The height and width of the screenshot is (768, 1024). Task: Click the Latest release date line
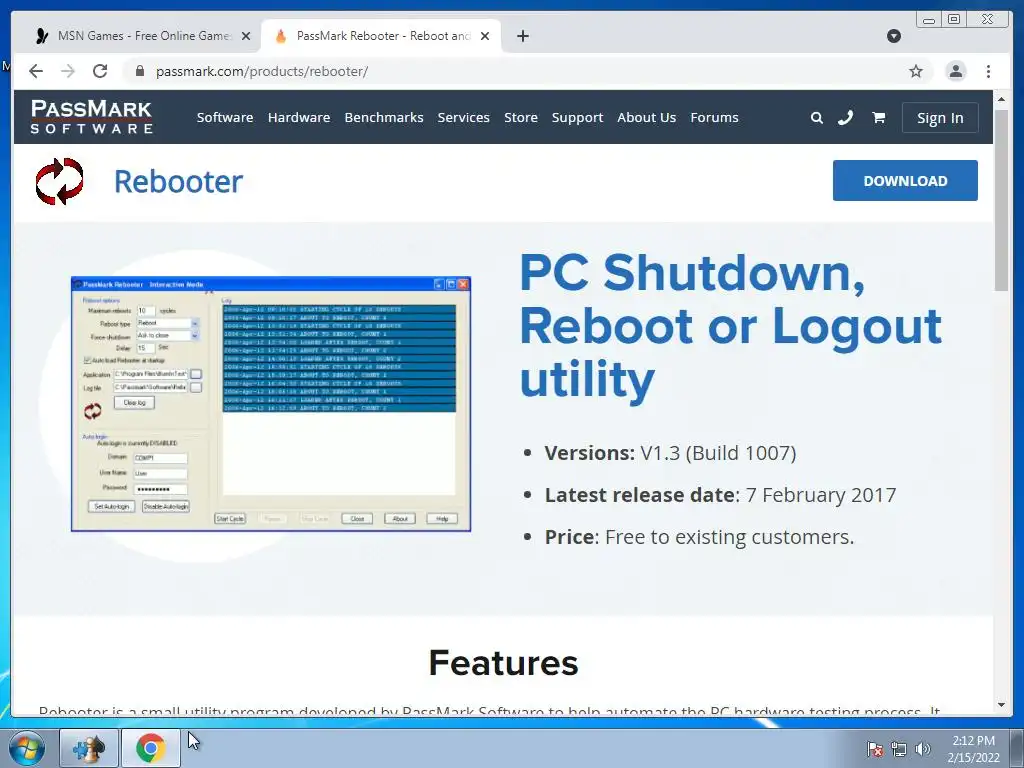[720, 495]
